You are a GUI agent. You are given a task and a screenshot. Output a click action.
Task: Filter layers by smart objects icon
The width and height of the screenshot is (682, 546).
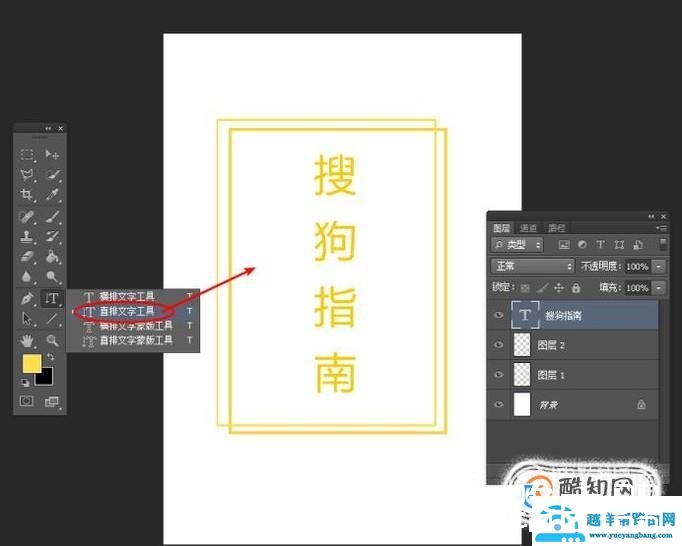point(638,245)
